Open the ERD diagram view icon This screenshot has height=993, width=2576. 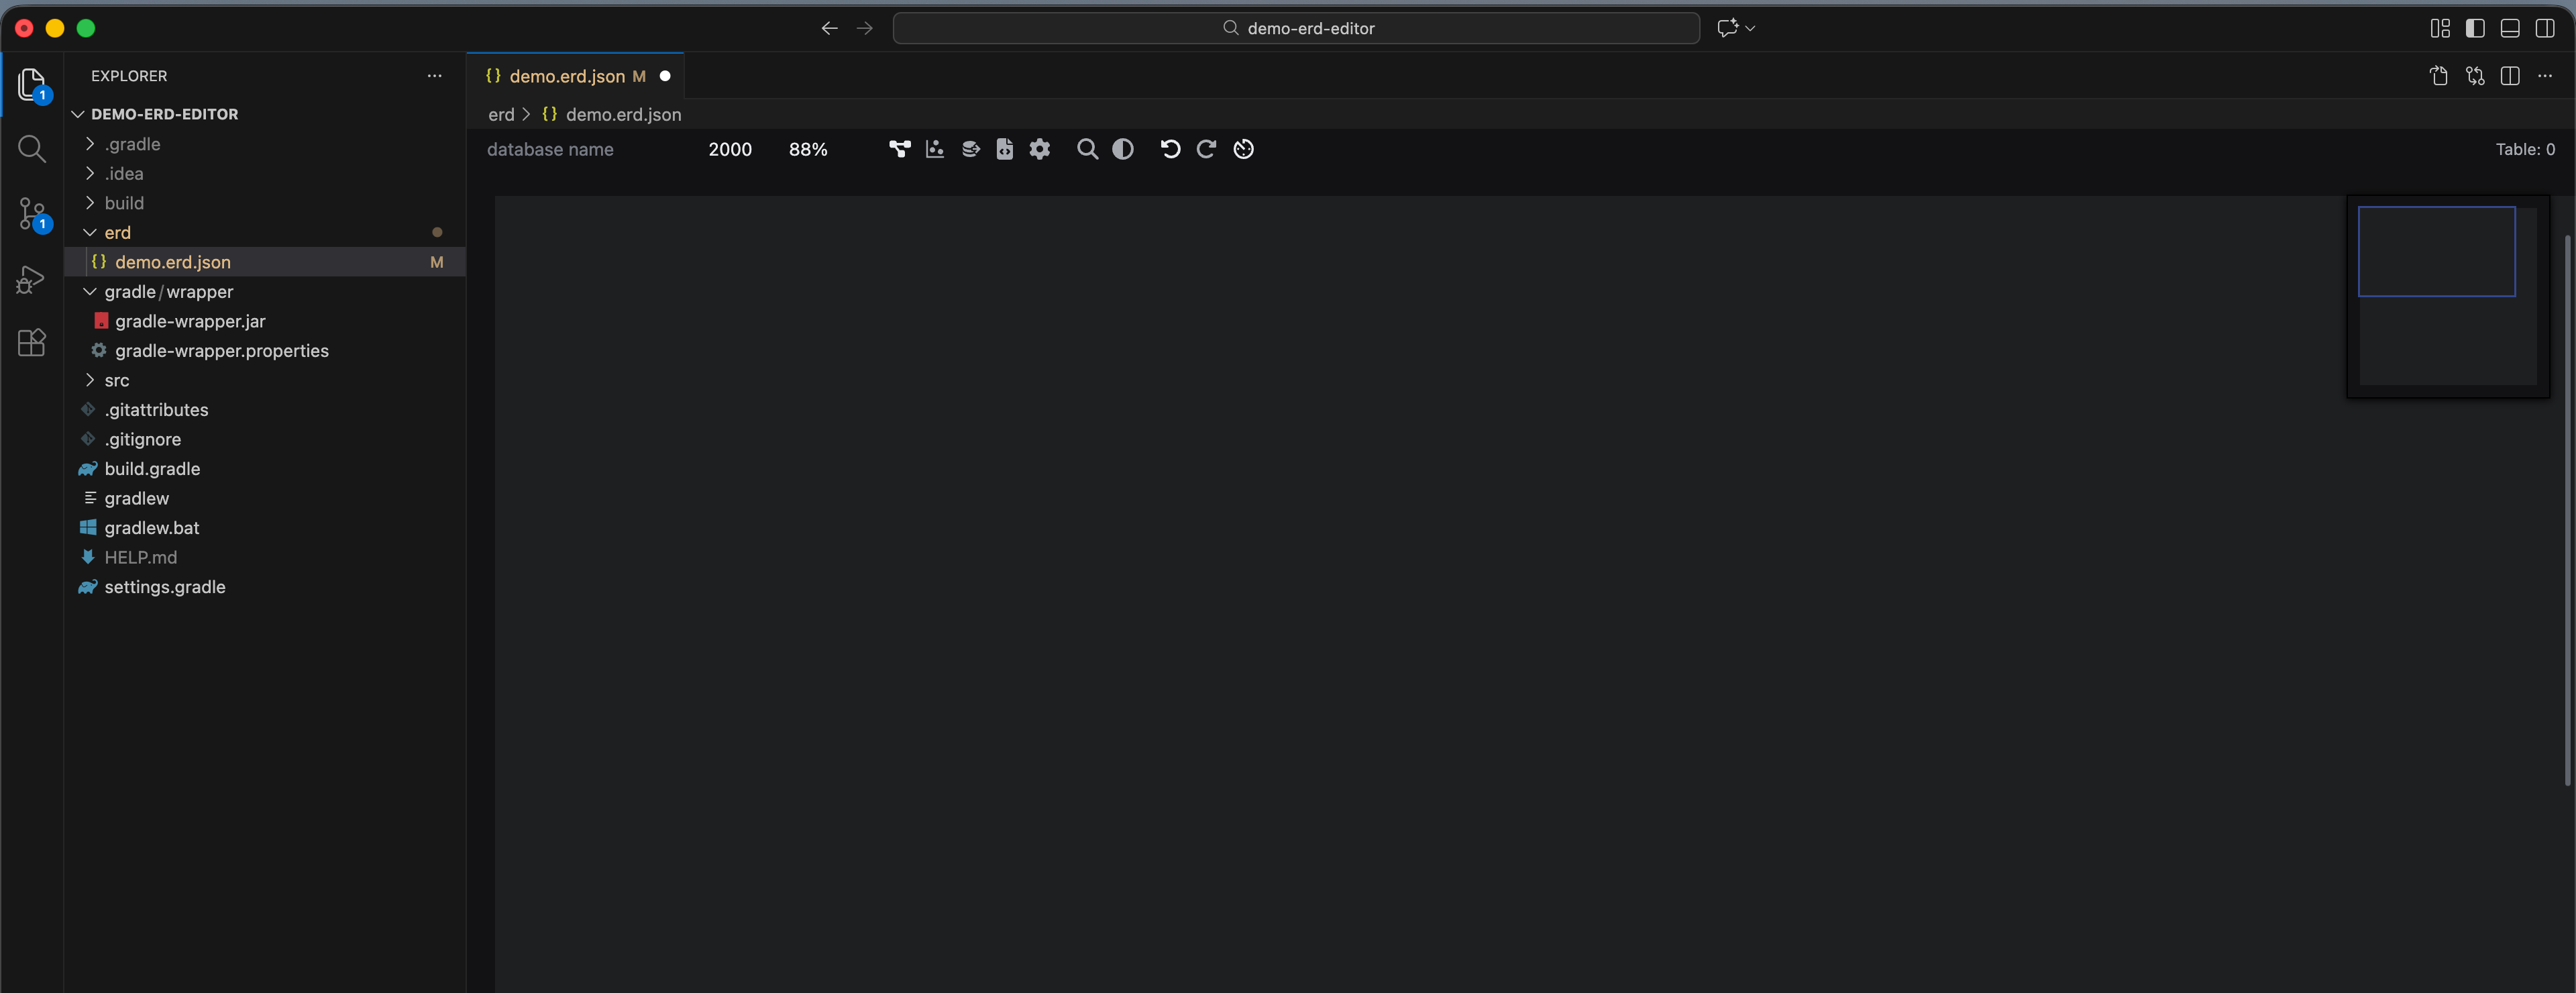[899, 149]
